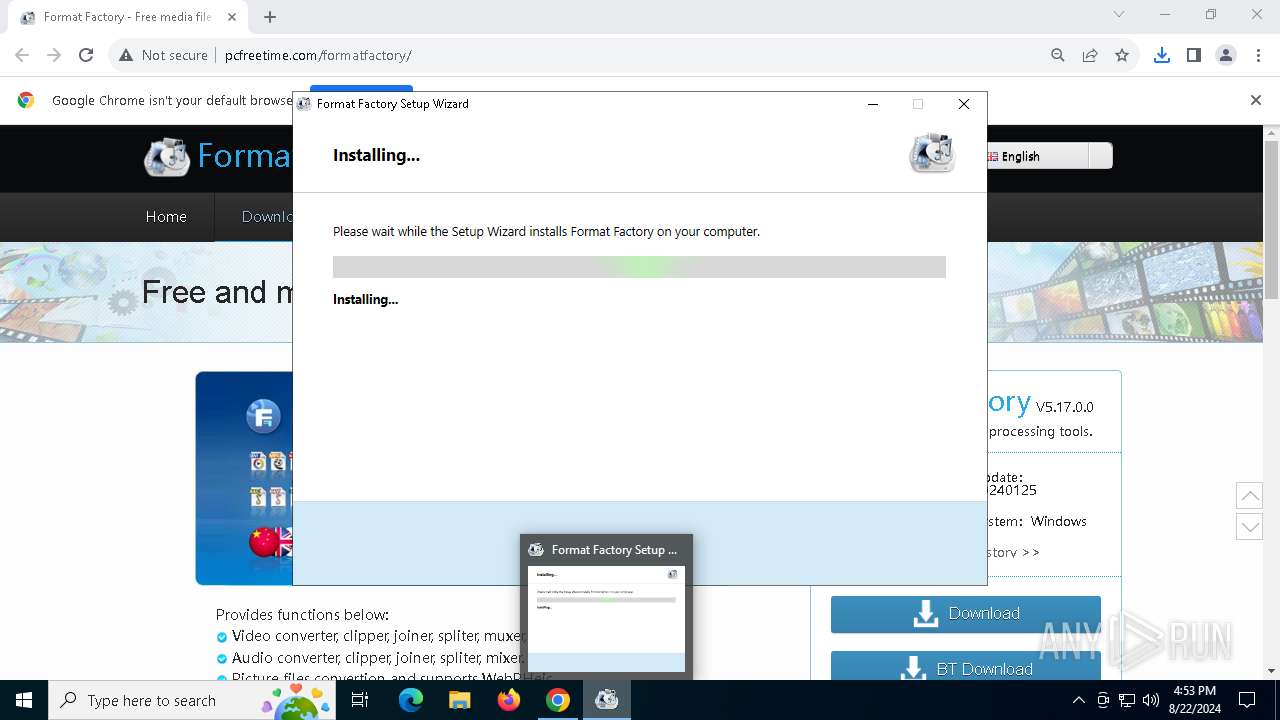
Task: Click Format Factory setup taskbar icon
Action: (x=607, y=700)
